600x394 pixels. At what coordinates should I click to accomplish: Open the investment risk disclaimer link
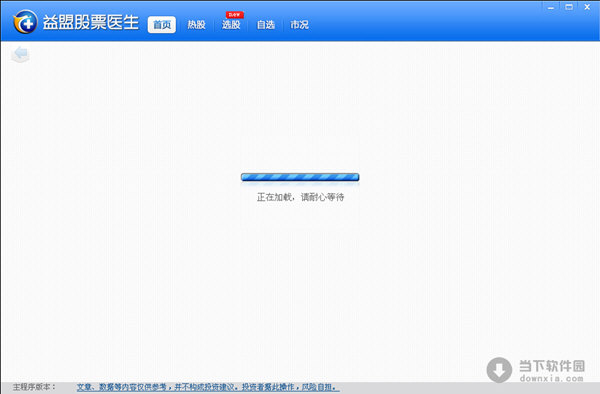click(208, 387)
